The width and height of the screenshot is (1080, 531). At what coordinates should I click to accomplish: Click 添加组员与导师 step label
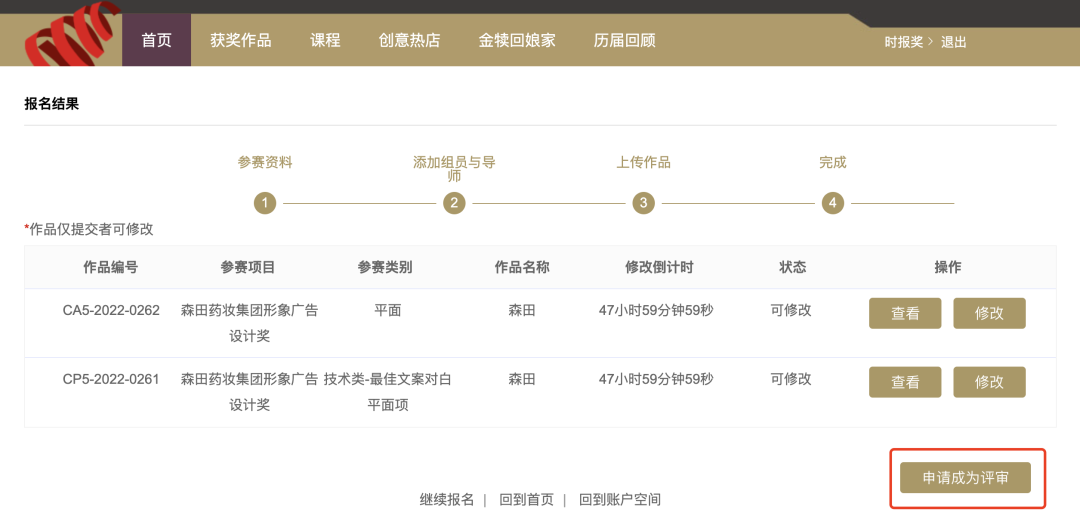click(x=454, y=169)
